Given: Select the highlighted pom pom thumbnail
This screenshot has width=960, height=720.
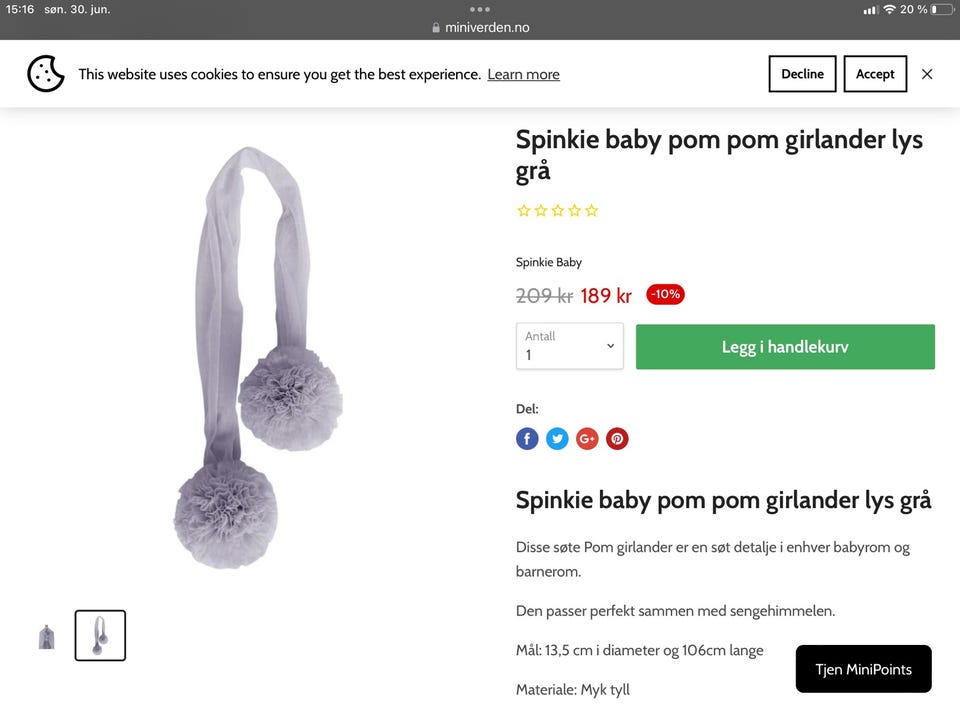Looking at the screenshot, I should (100, 636).
